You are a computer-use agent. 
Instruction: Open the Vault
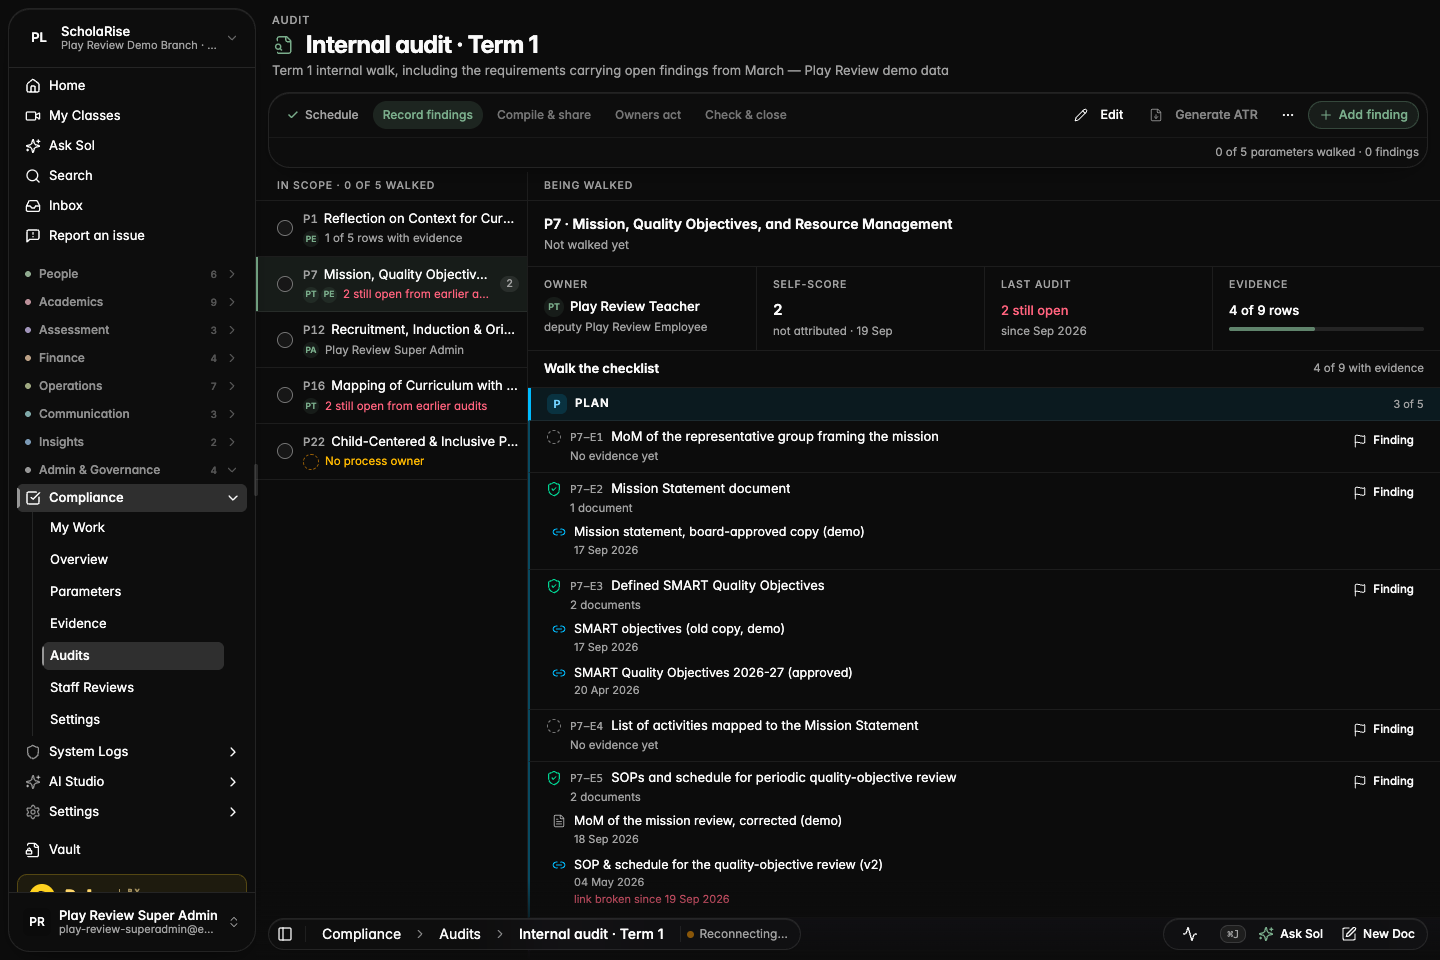132,849
